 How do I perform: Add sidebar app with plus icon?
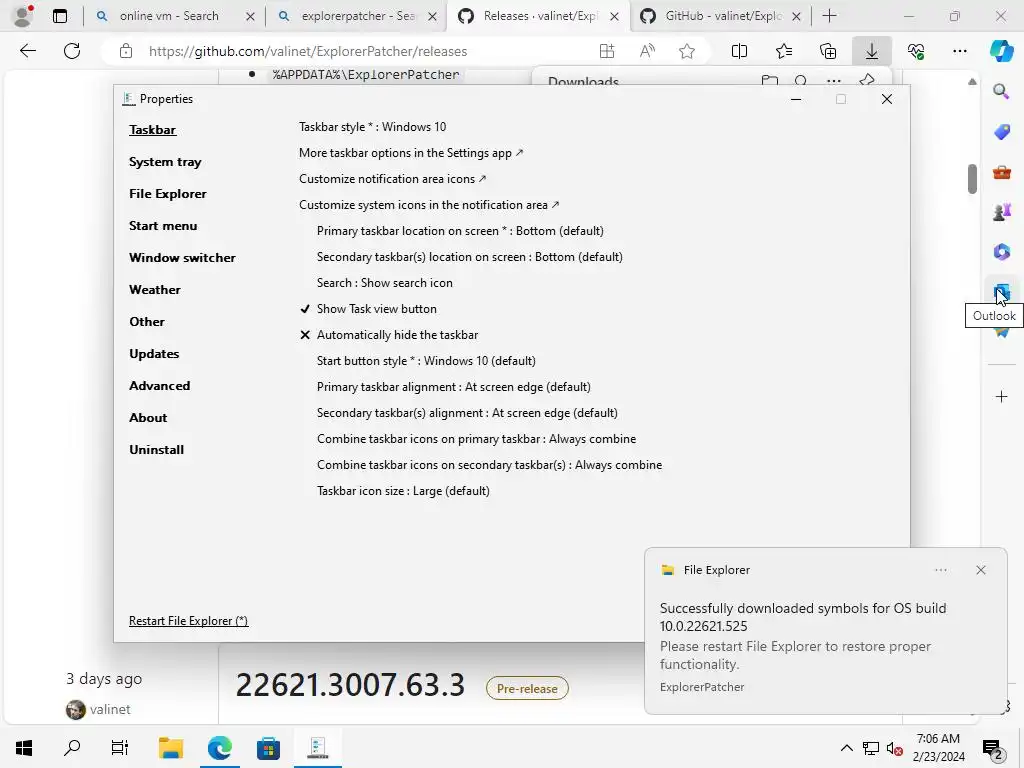point(1001,396)
